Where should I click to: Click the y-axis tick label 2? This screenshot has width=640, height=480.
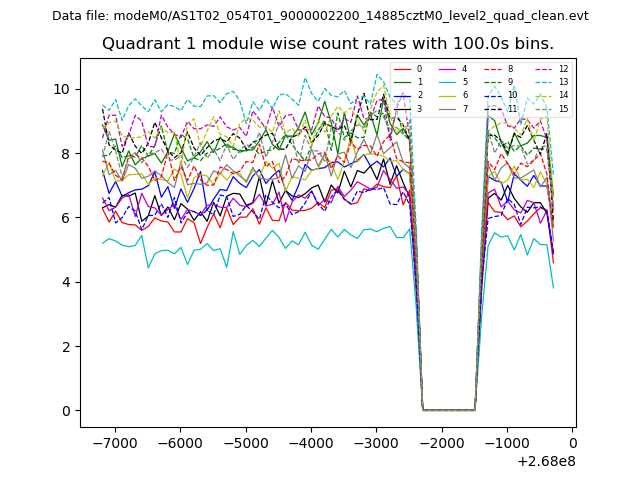[65, 347]
